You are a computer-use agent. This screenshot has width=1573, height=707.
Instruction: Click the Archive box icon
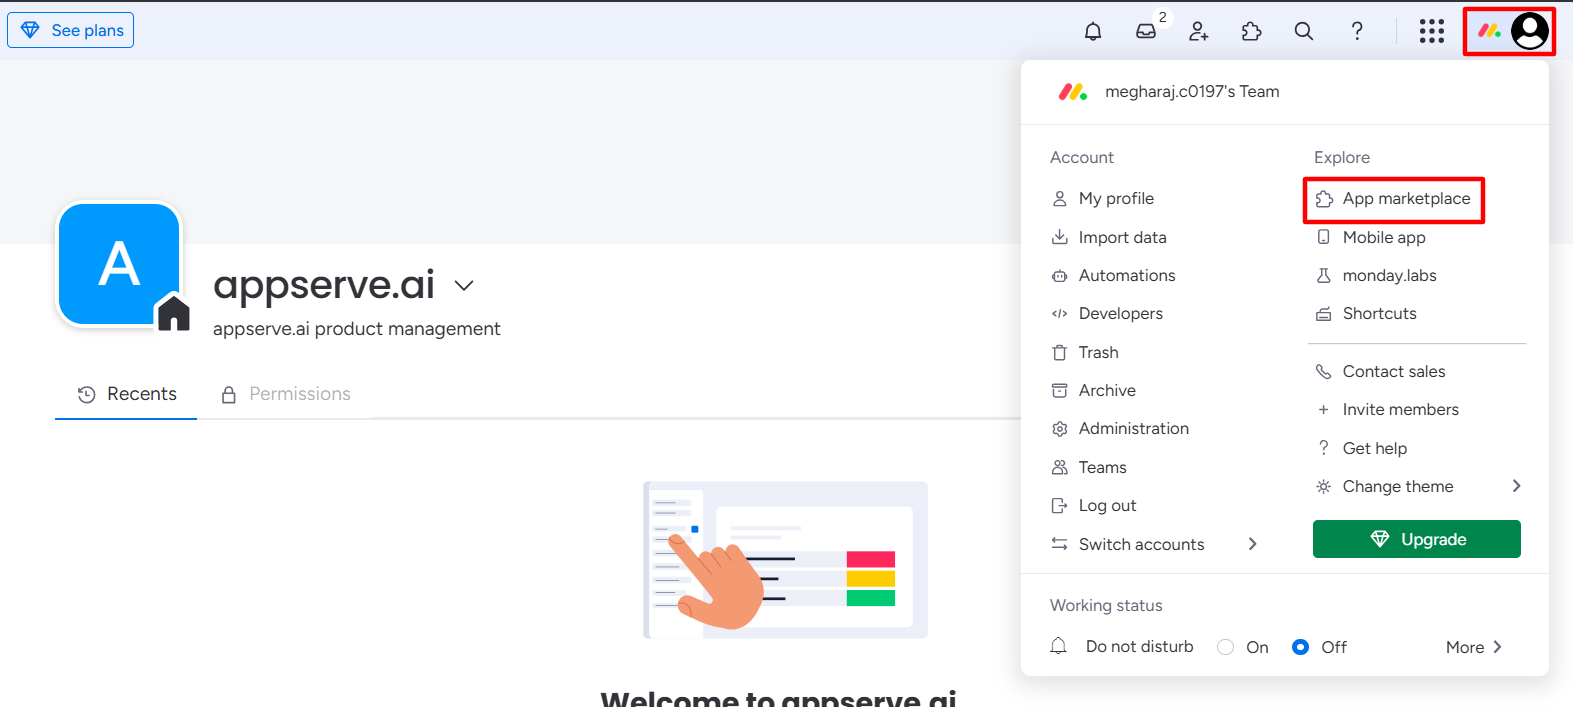coord(1060,391)
